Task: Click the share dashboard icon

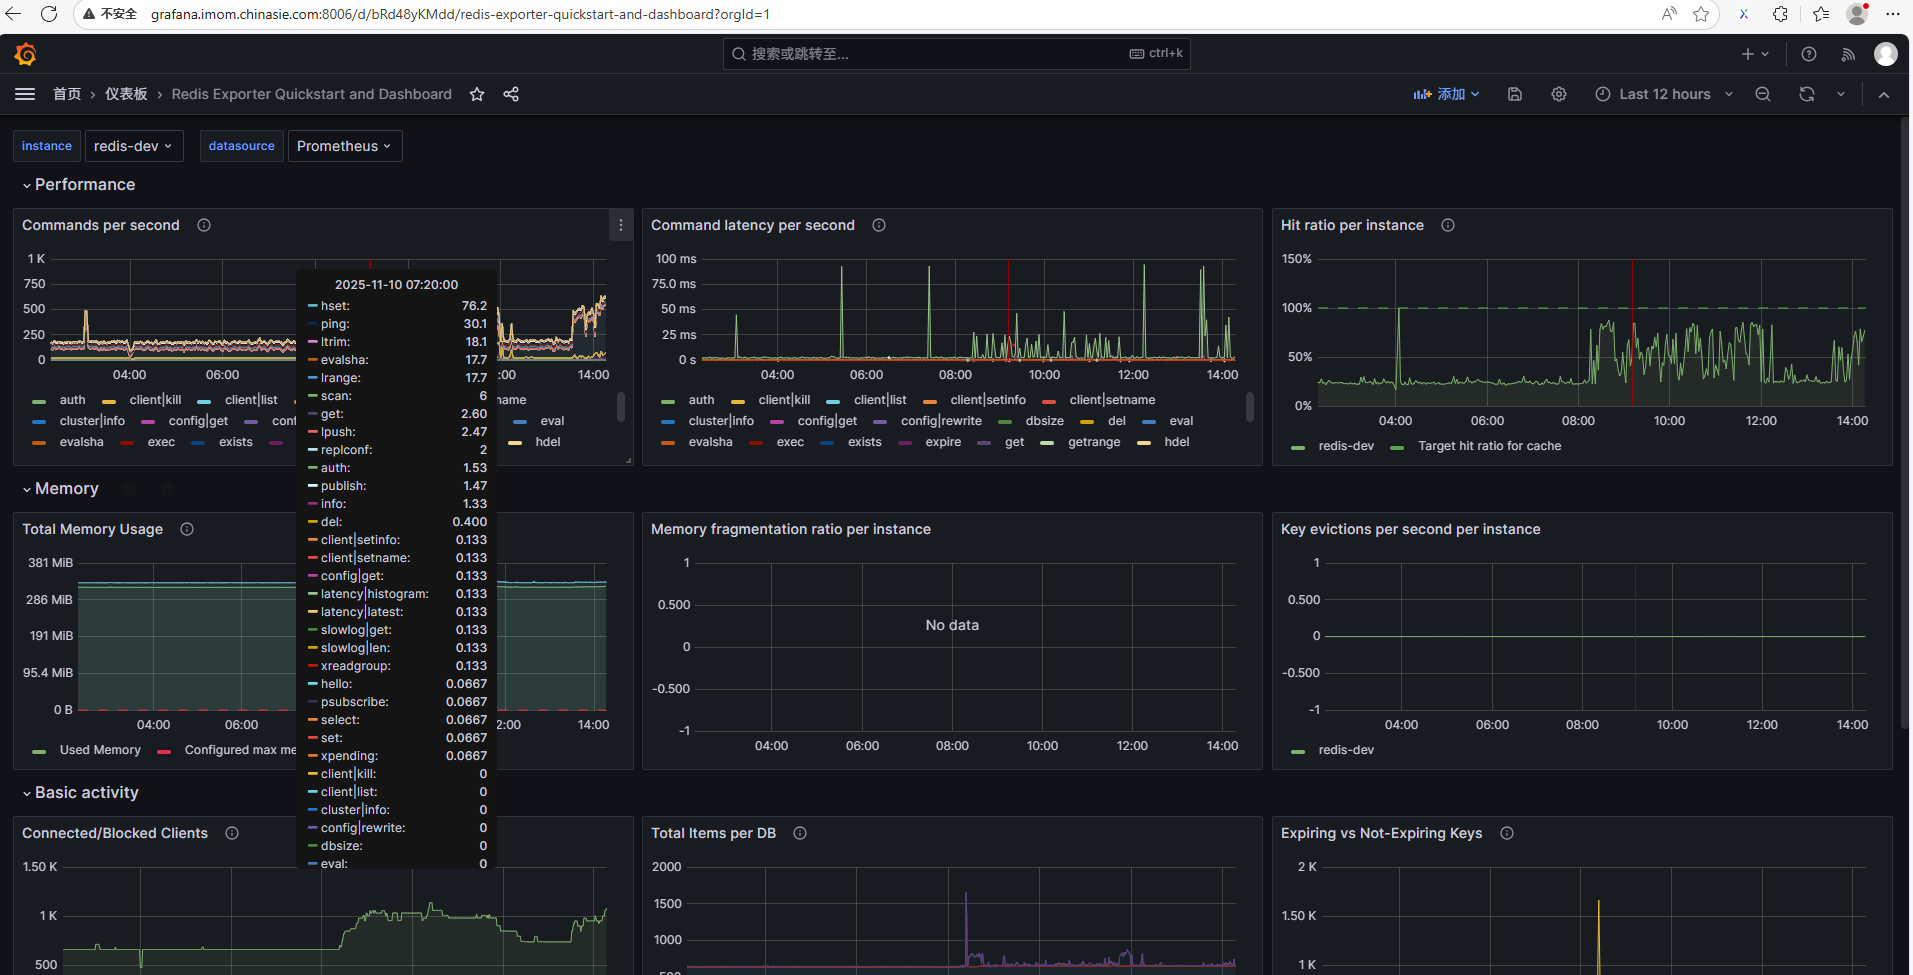Action: 511,94
